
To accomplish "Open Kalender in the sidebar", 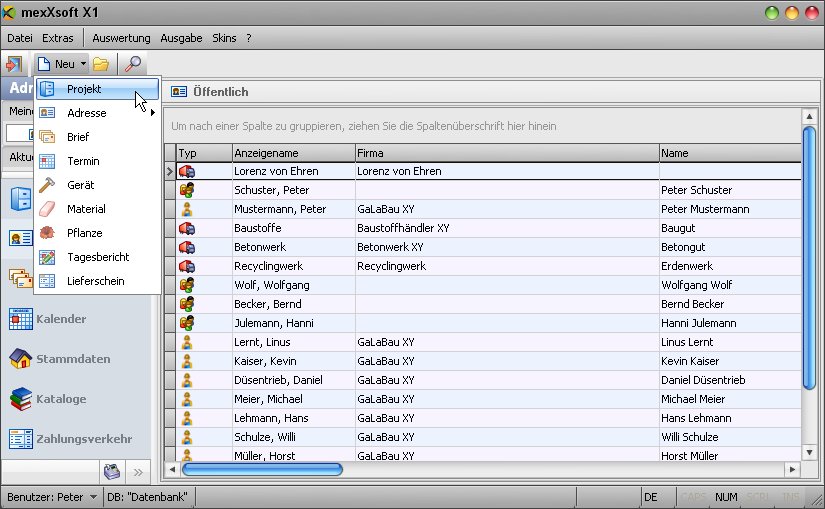I will tap(61, 319).
